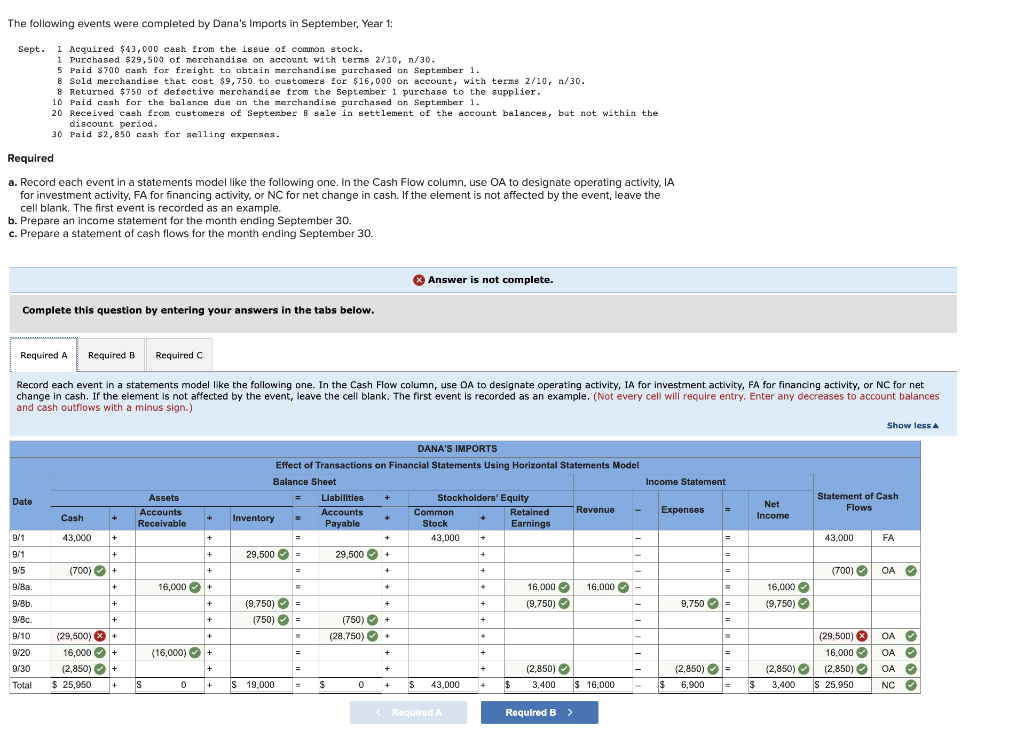The image size is (1024, 736).
Task: Select the 9/8a Retained Earnings cell 16,000
Action: tap(539, 587)
